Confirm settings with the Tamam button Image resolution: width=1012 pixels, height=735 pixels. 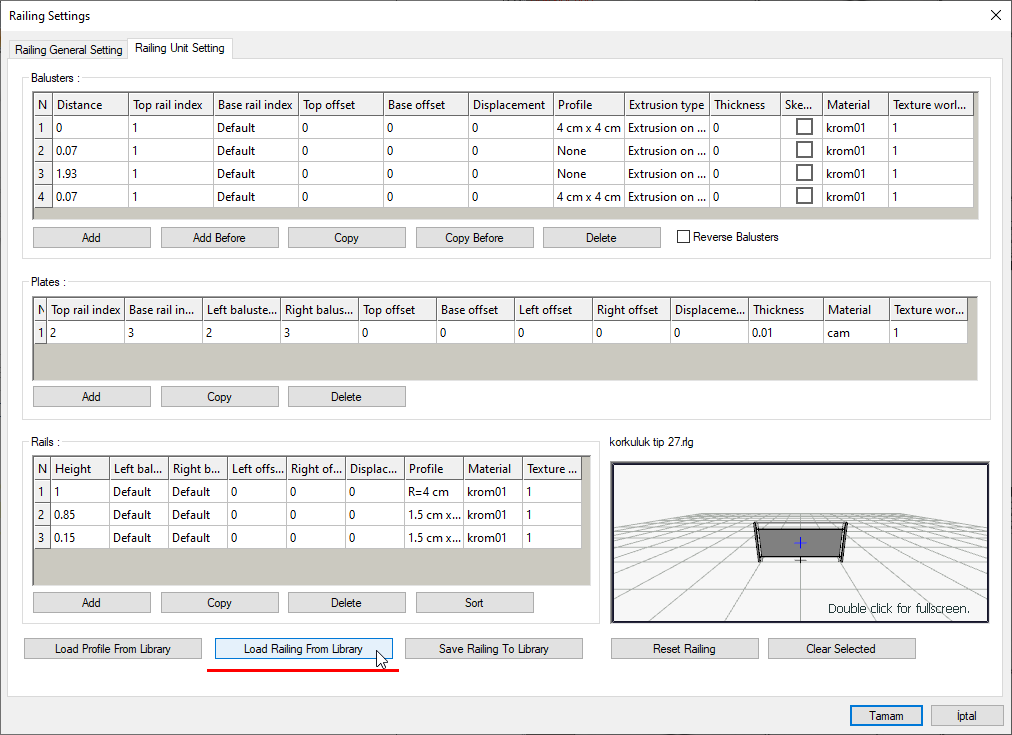point(886,716)
